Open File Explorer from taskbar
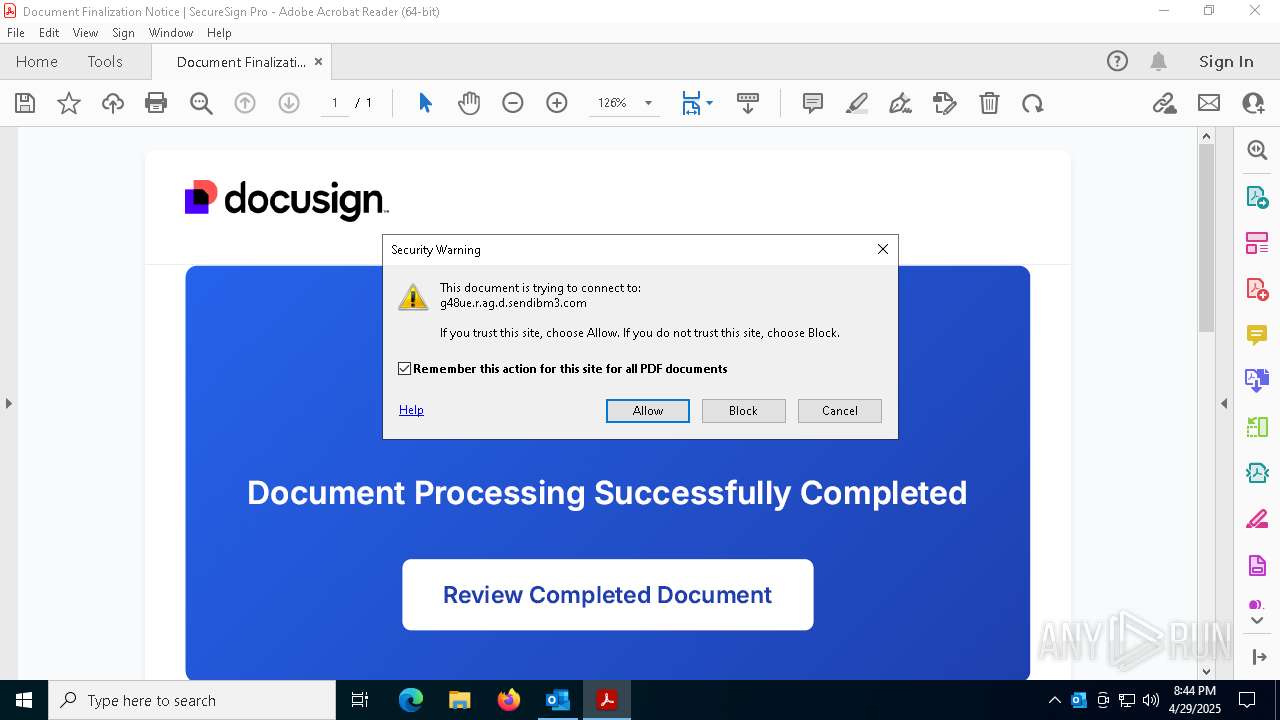This screenshot has height=720, width=1280. tap(460, 700)
